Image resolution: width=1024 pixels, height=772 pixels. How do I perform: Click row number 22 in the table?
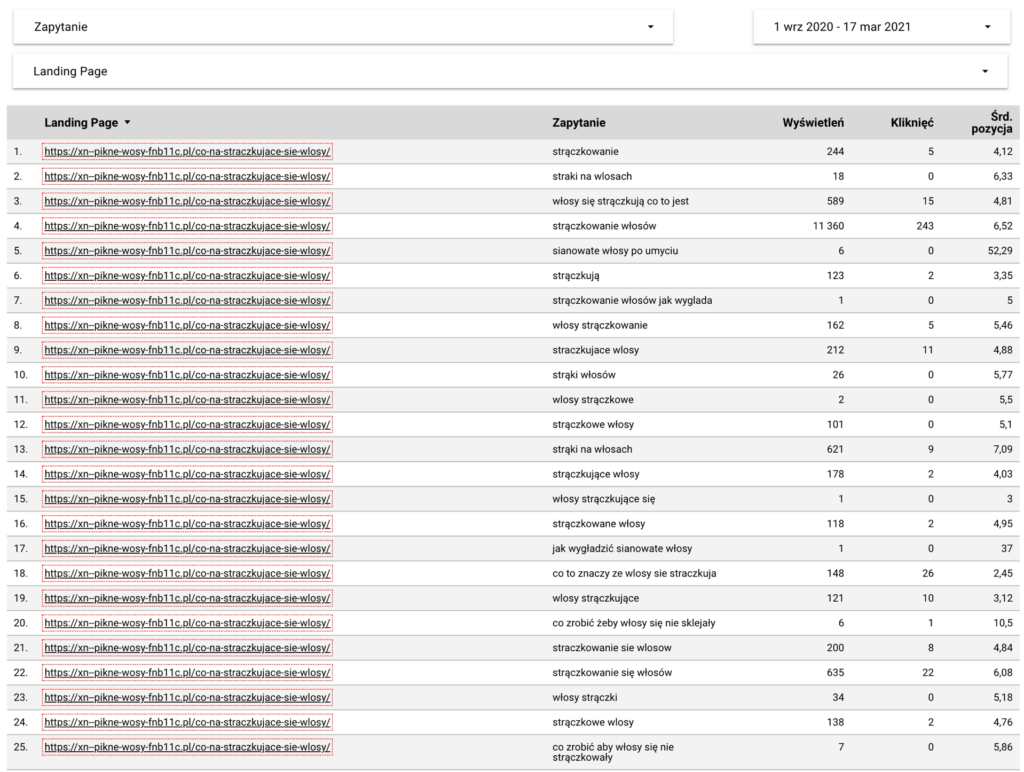(18, 672)
